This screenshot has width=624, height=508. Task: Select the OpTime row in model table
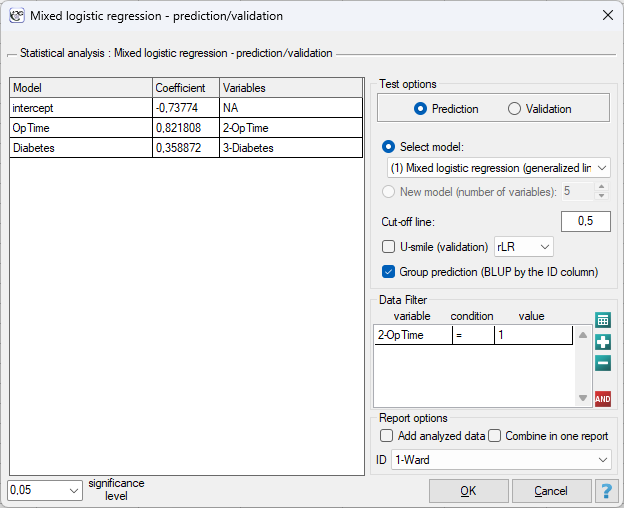coord(186,128)
